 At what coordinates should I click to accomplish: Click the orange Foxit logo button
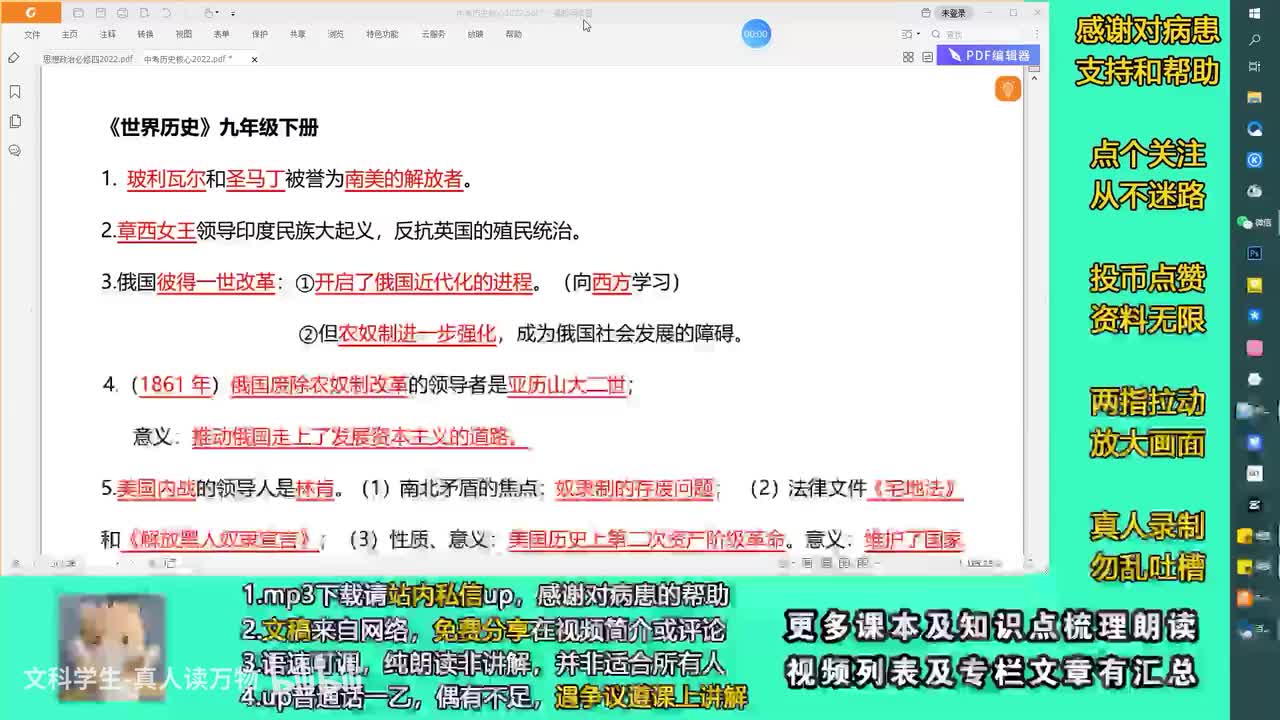click(x=30, y=13)
